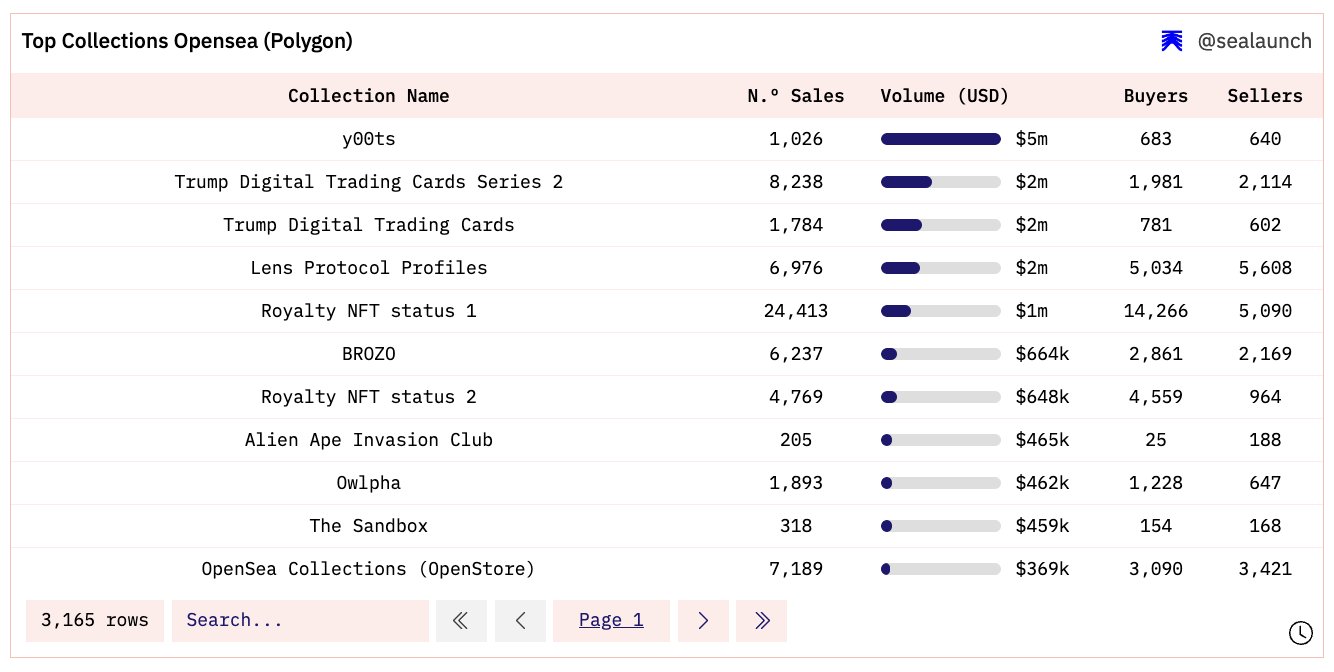
Task: Click the $369k volume value
Action: pos(1042,569)
